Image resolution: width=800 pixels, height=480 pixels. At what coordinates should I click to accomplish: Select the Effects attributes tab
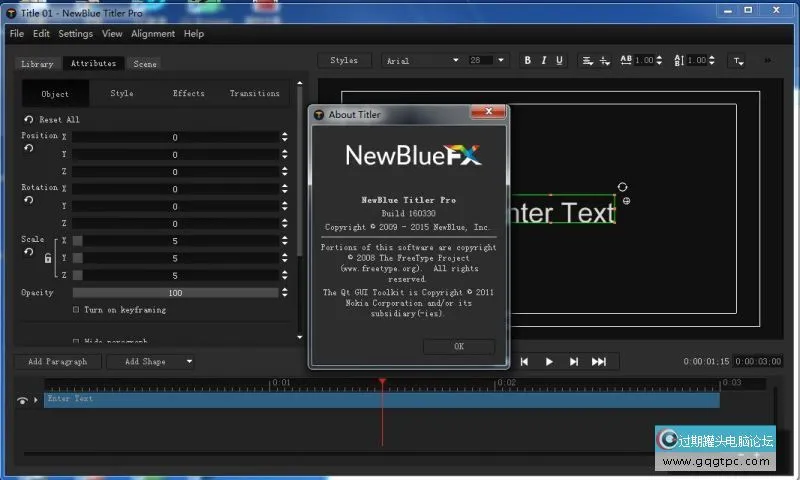[x=188, y=93]
